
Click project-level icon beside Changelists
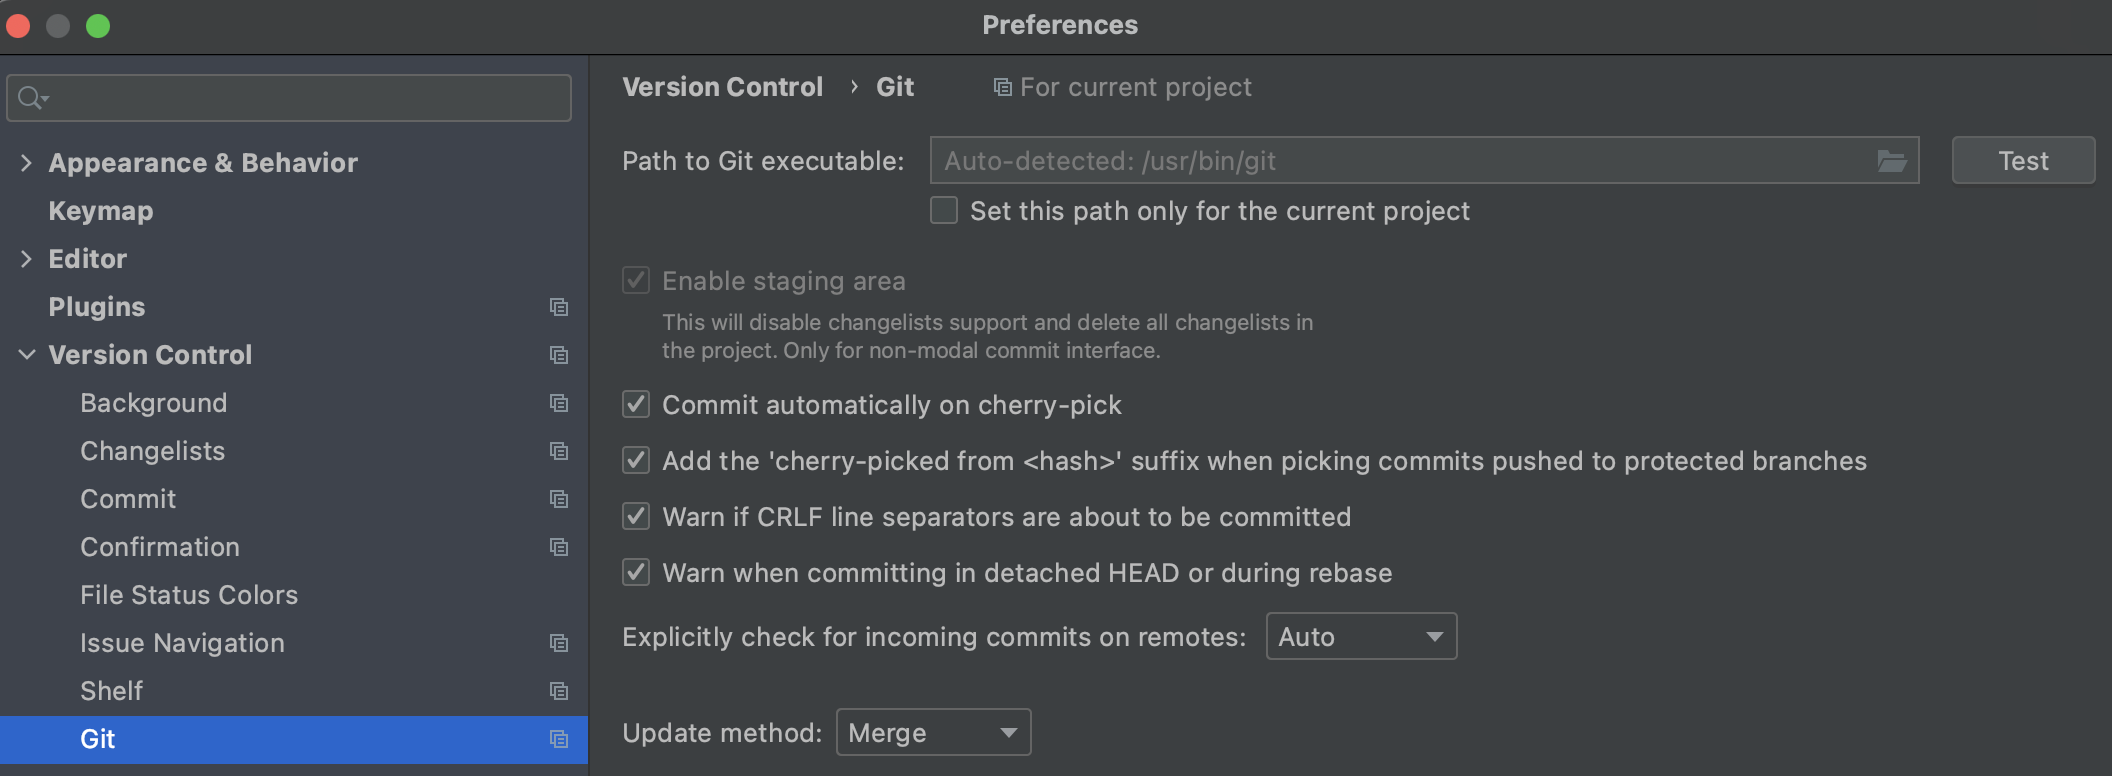click(x=559, y=451)
